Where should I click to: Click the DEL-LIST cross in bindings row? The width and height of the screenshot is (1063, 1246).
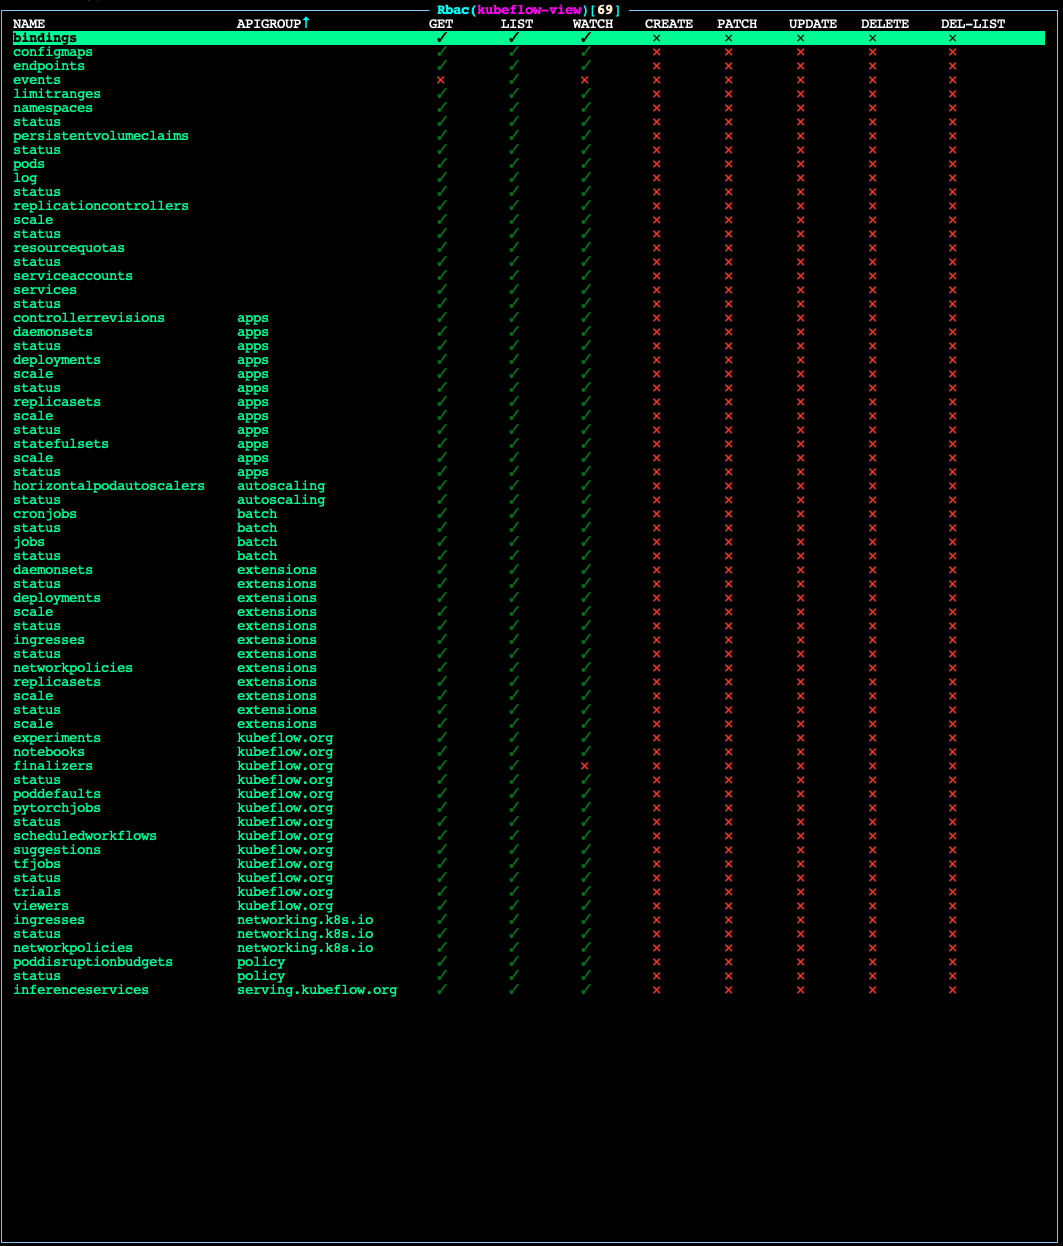coord(953,38)
